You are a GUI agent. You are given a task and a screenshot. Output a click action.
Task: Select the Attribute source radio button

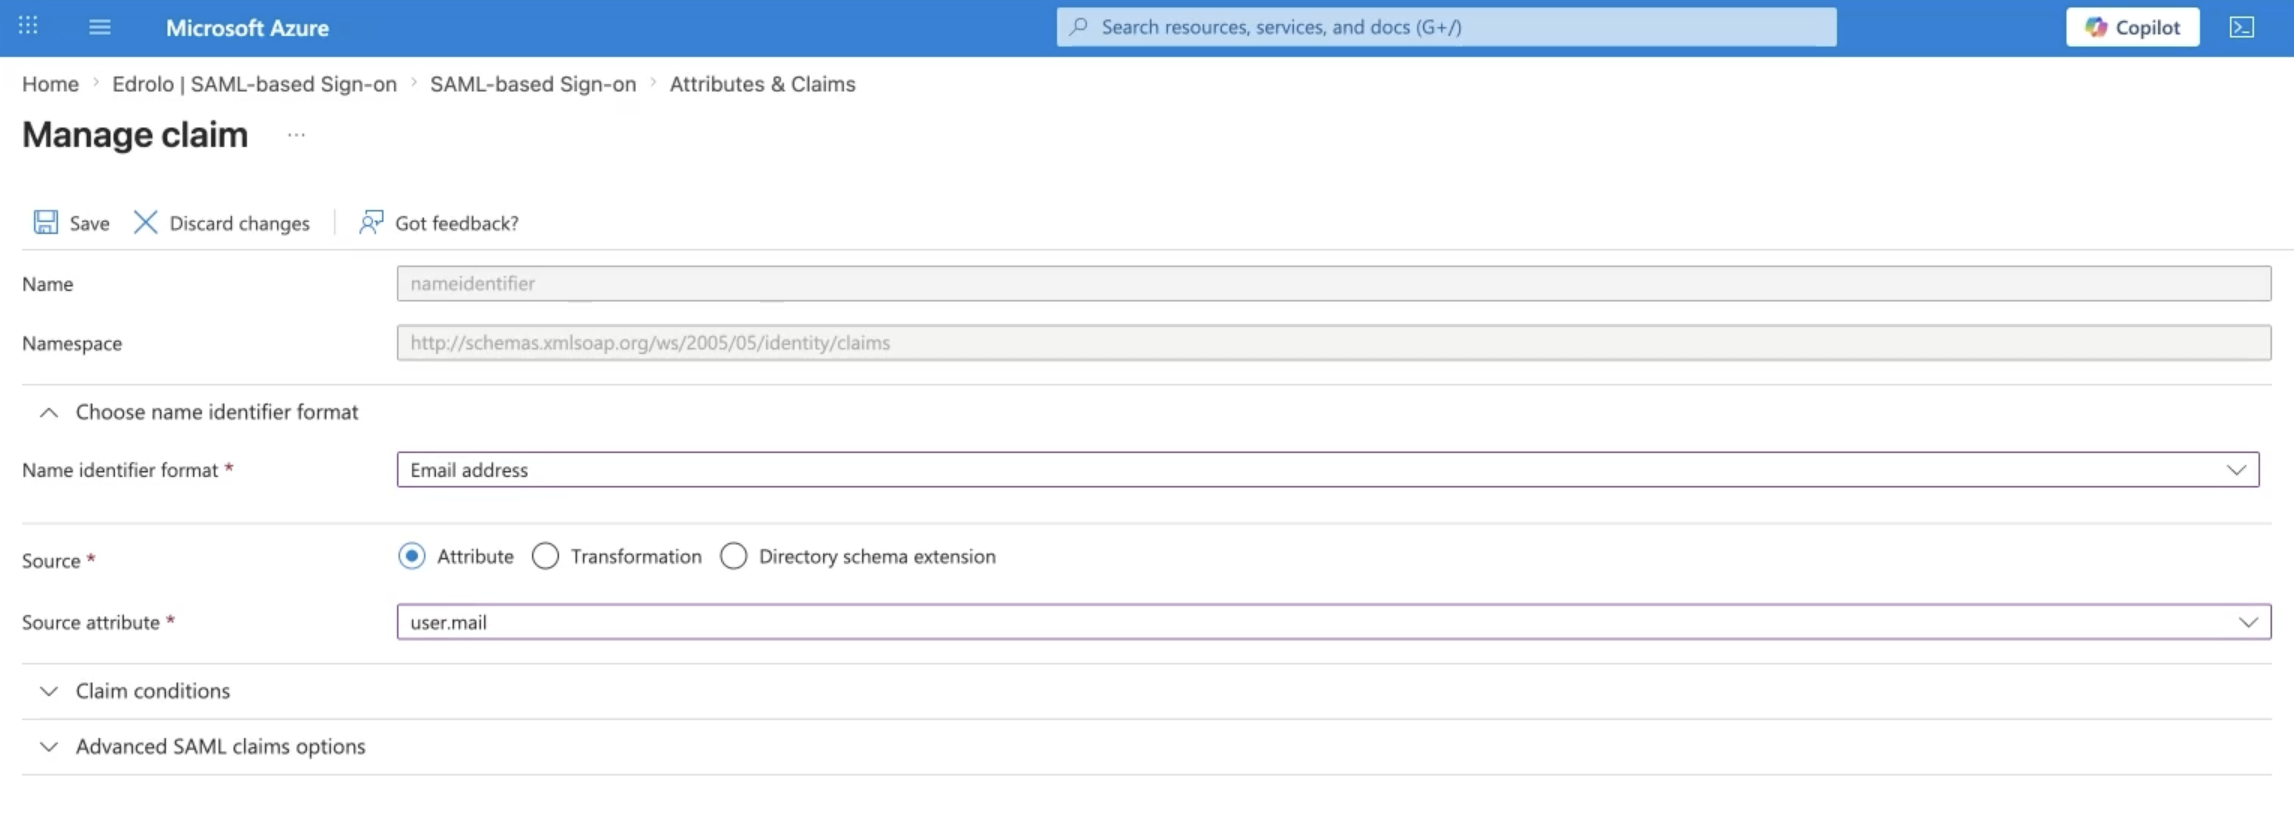(411, 556)
